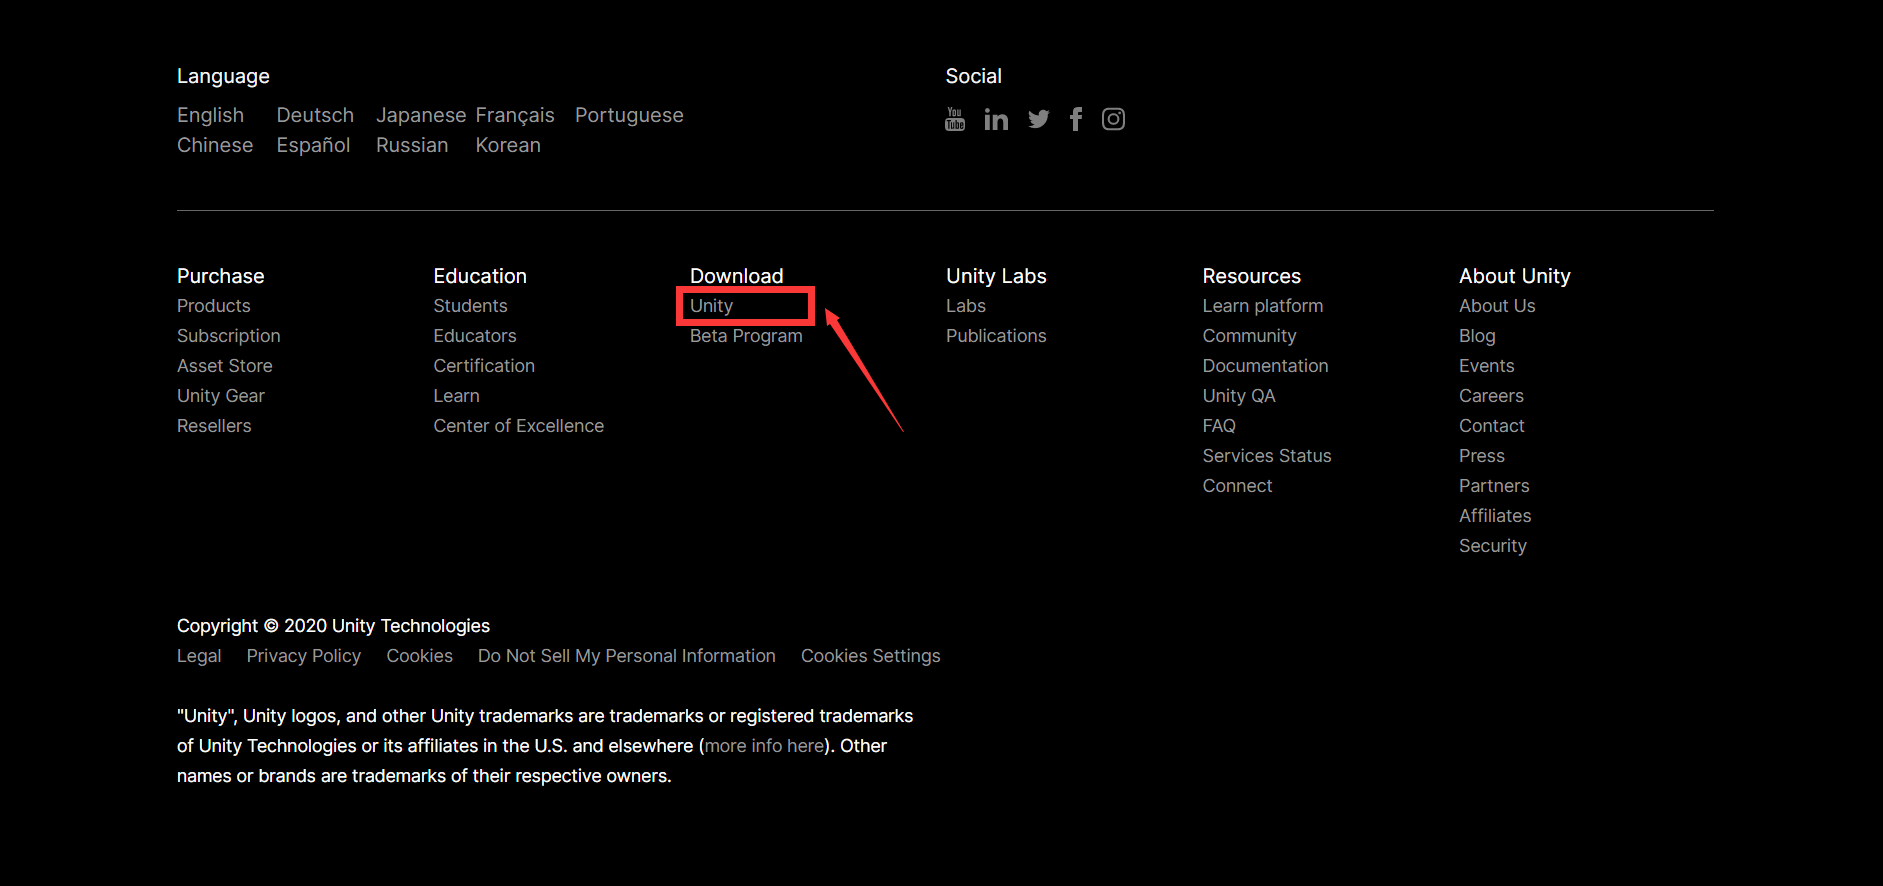Open the Privacy Policy link

[304, 656]
